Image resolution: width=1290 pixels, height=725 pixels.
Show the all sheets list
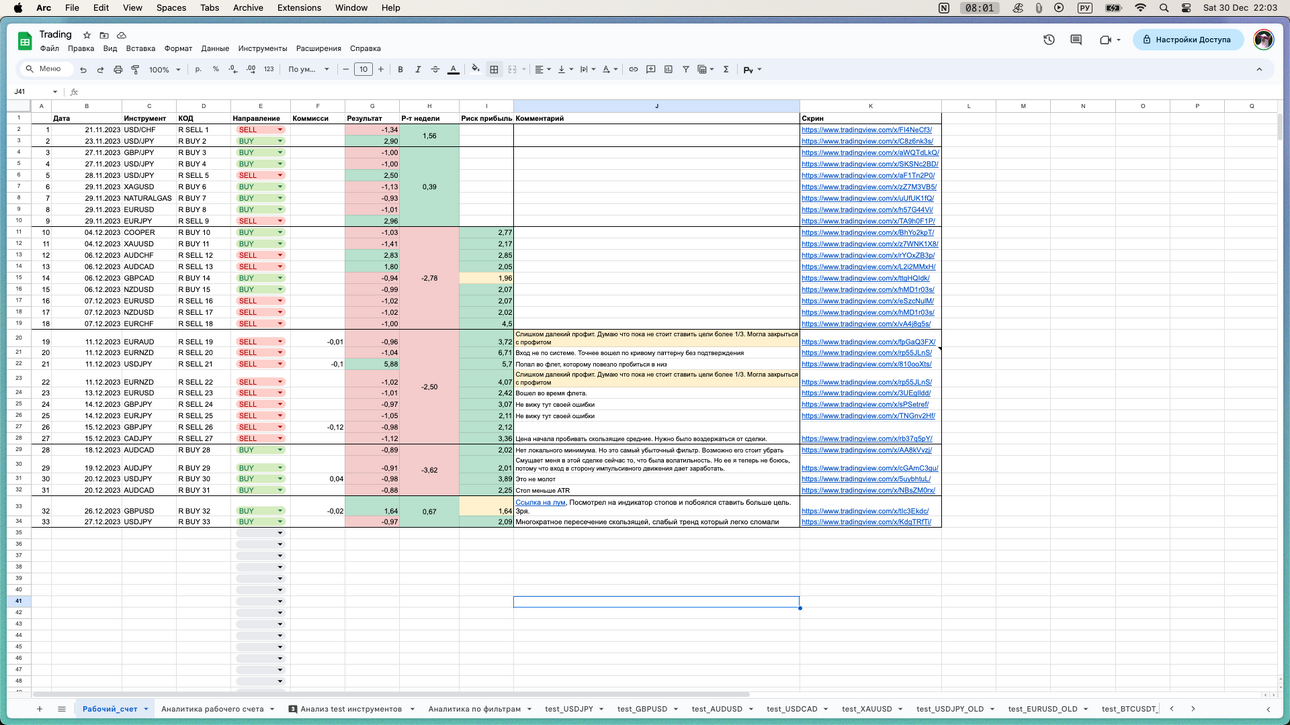pyautogui.click(x=61, y=709)
